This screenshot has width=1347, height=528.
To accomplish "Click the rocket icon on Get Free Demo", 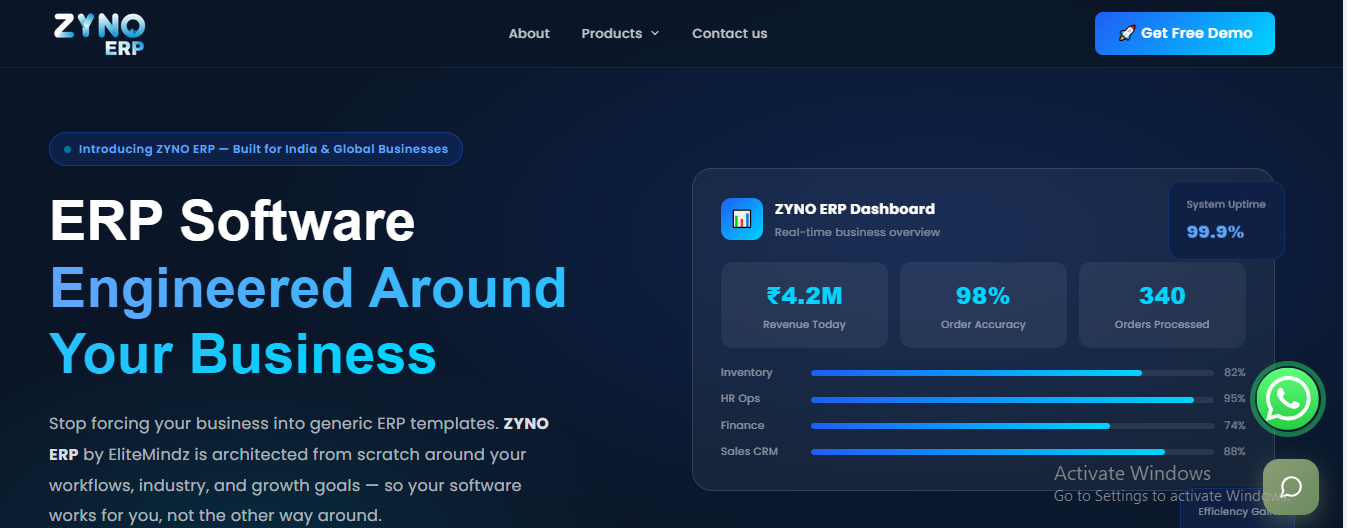I will click(1126, 33).
